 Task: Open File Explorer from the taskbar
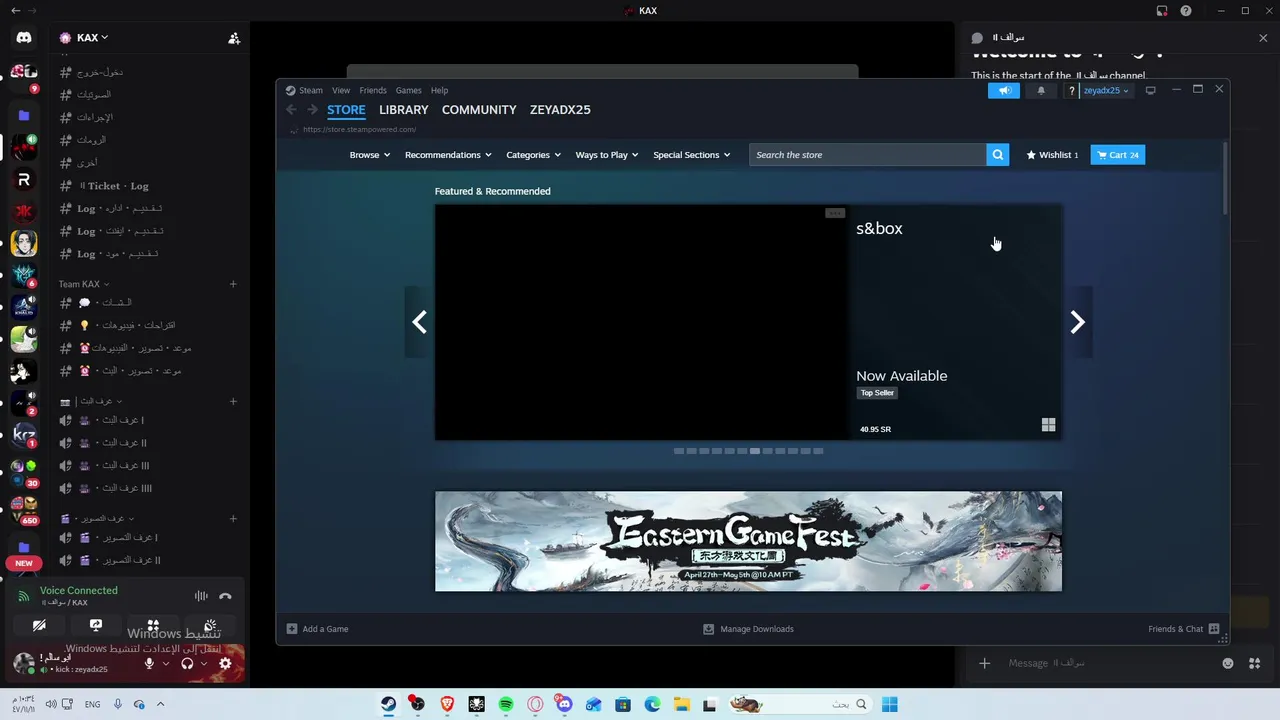681,704
